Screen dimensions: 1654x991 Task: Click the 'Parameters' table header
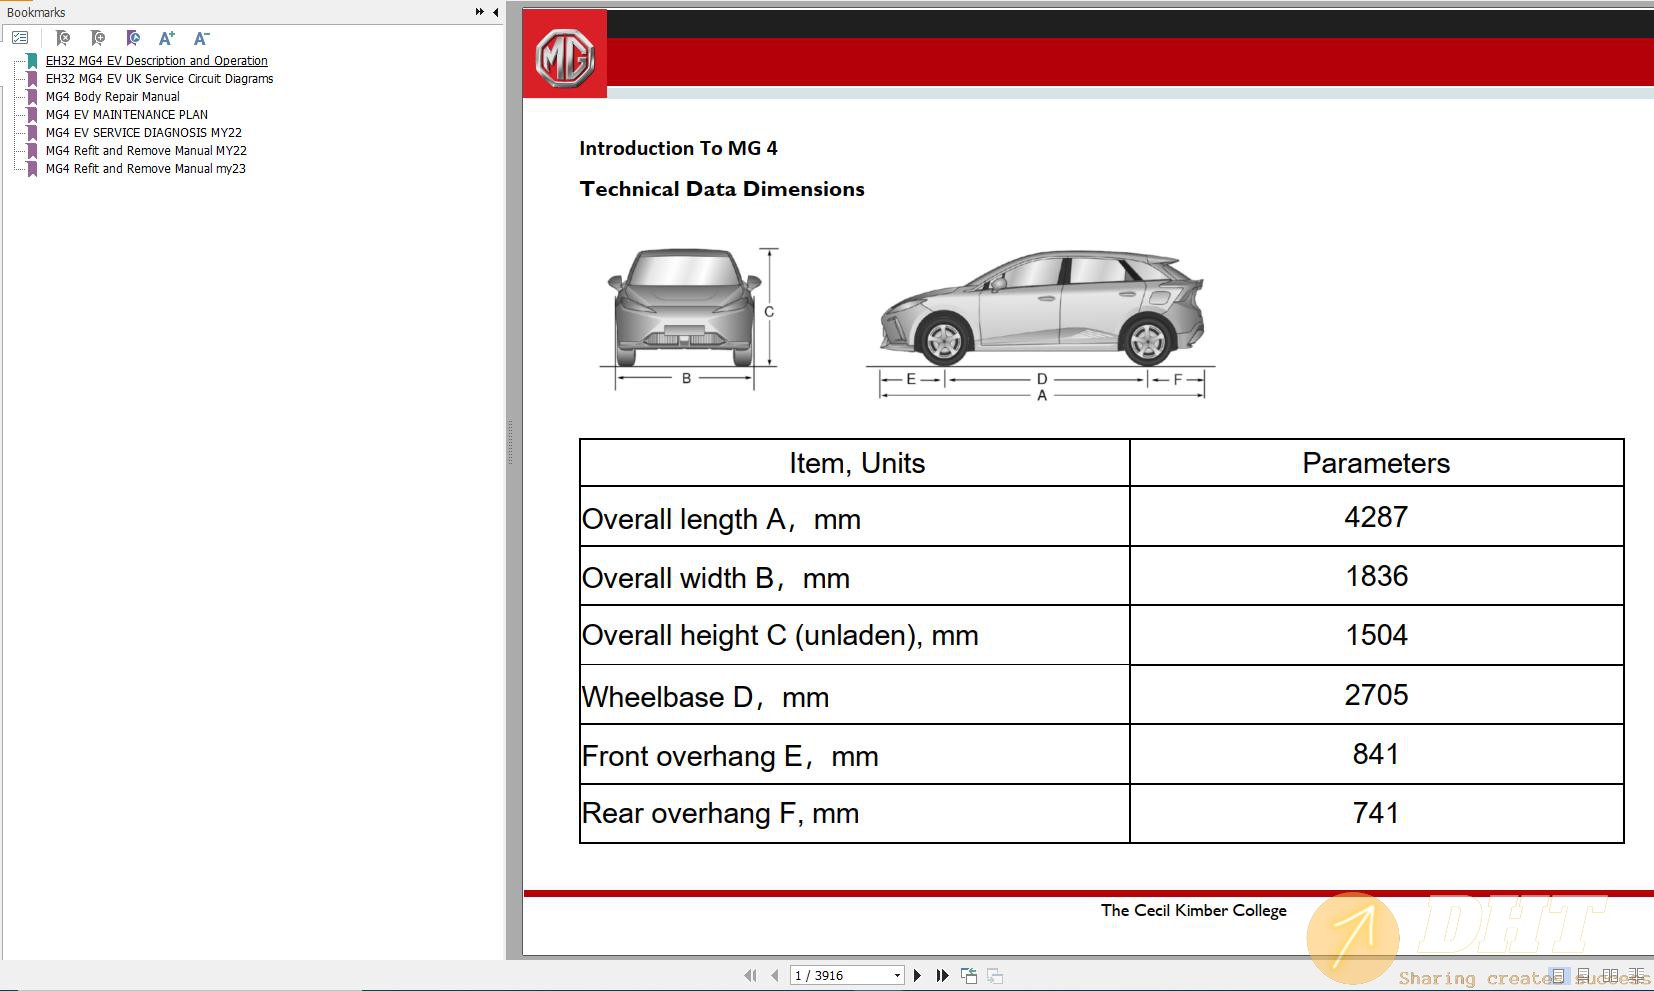coord(1376,463)
